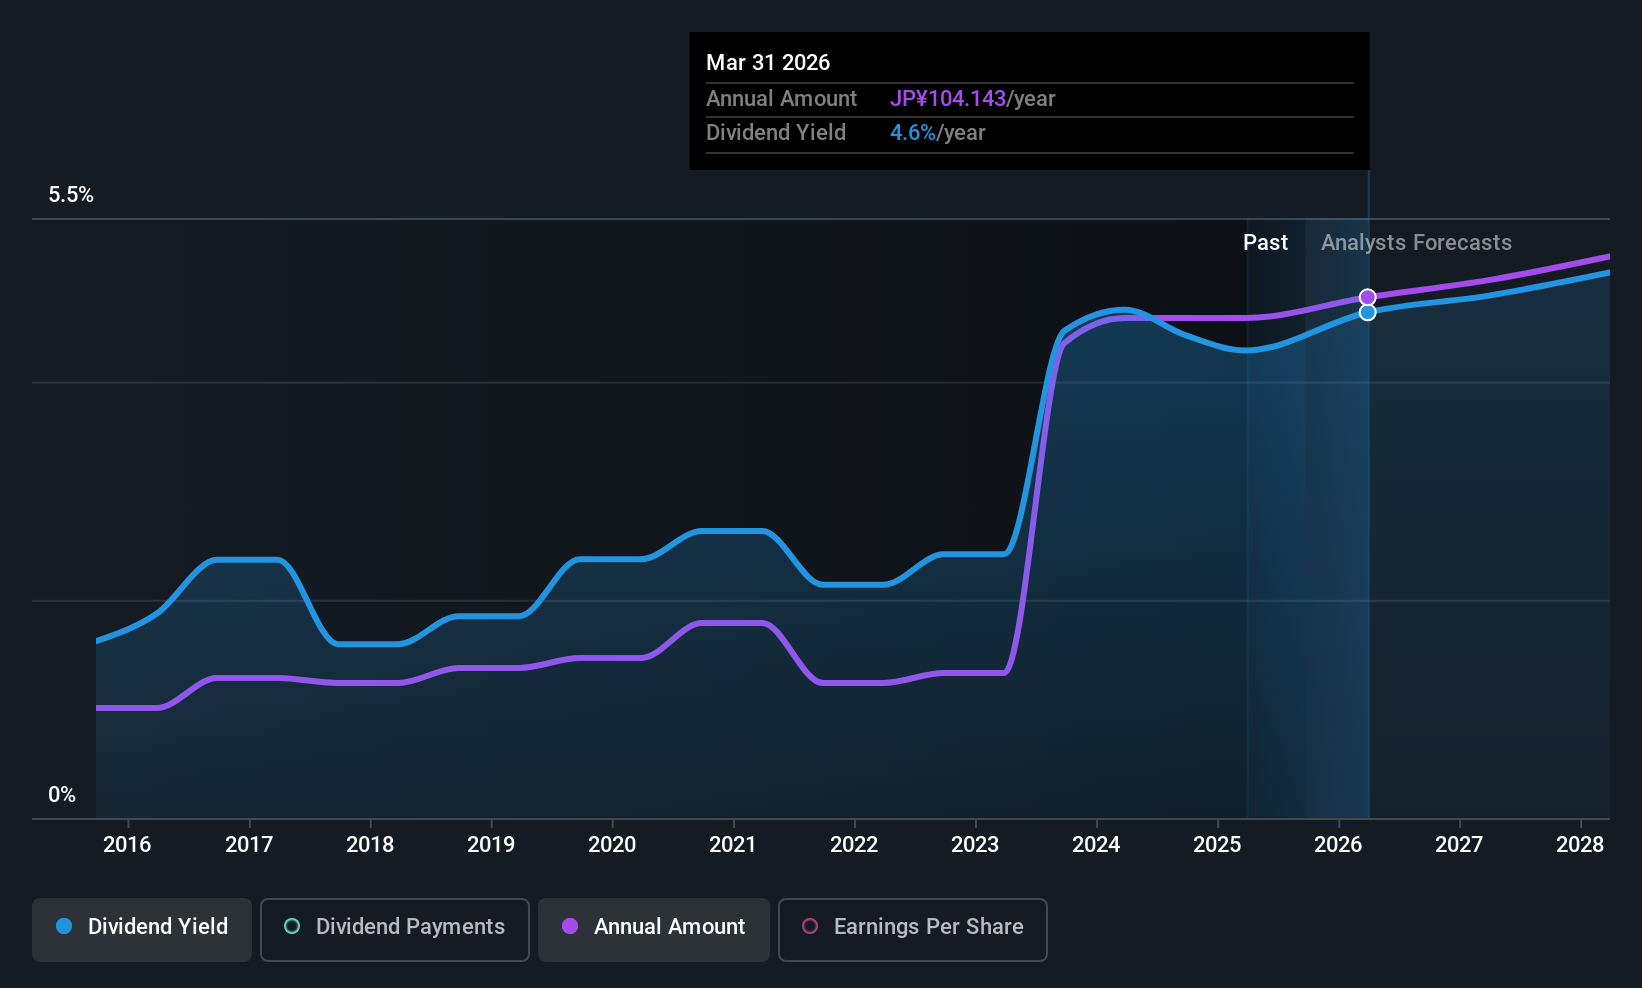Click the 2025 x-axis label
This screenshot has height=988, width=1642.
tap(1217, 845)
